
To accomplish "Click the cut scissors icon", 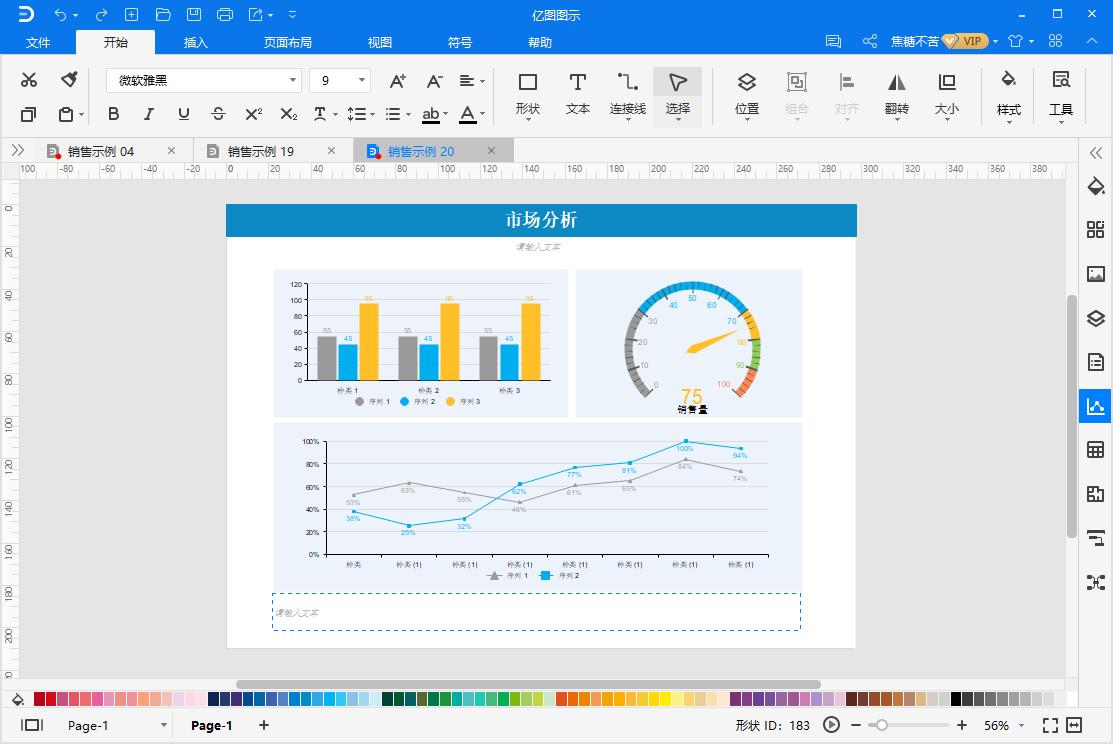I will (x=29, y=80).
